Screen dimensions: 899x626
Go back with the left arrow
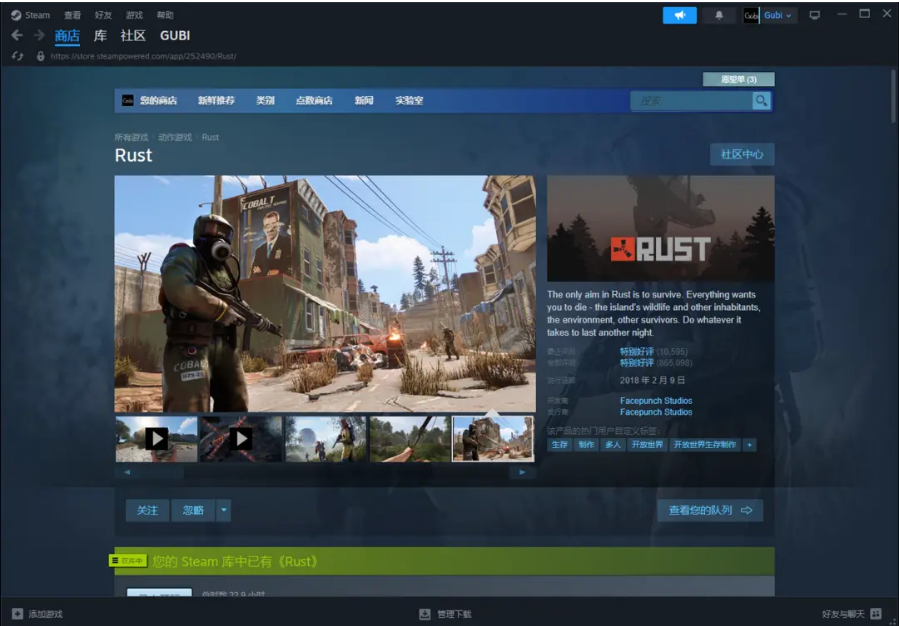[x=17, y=36]
